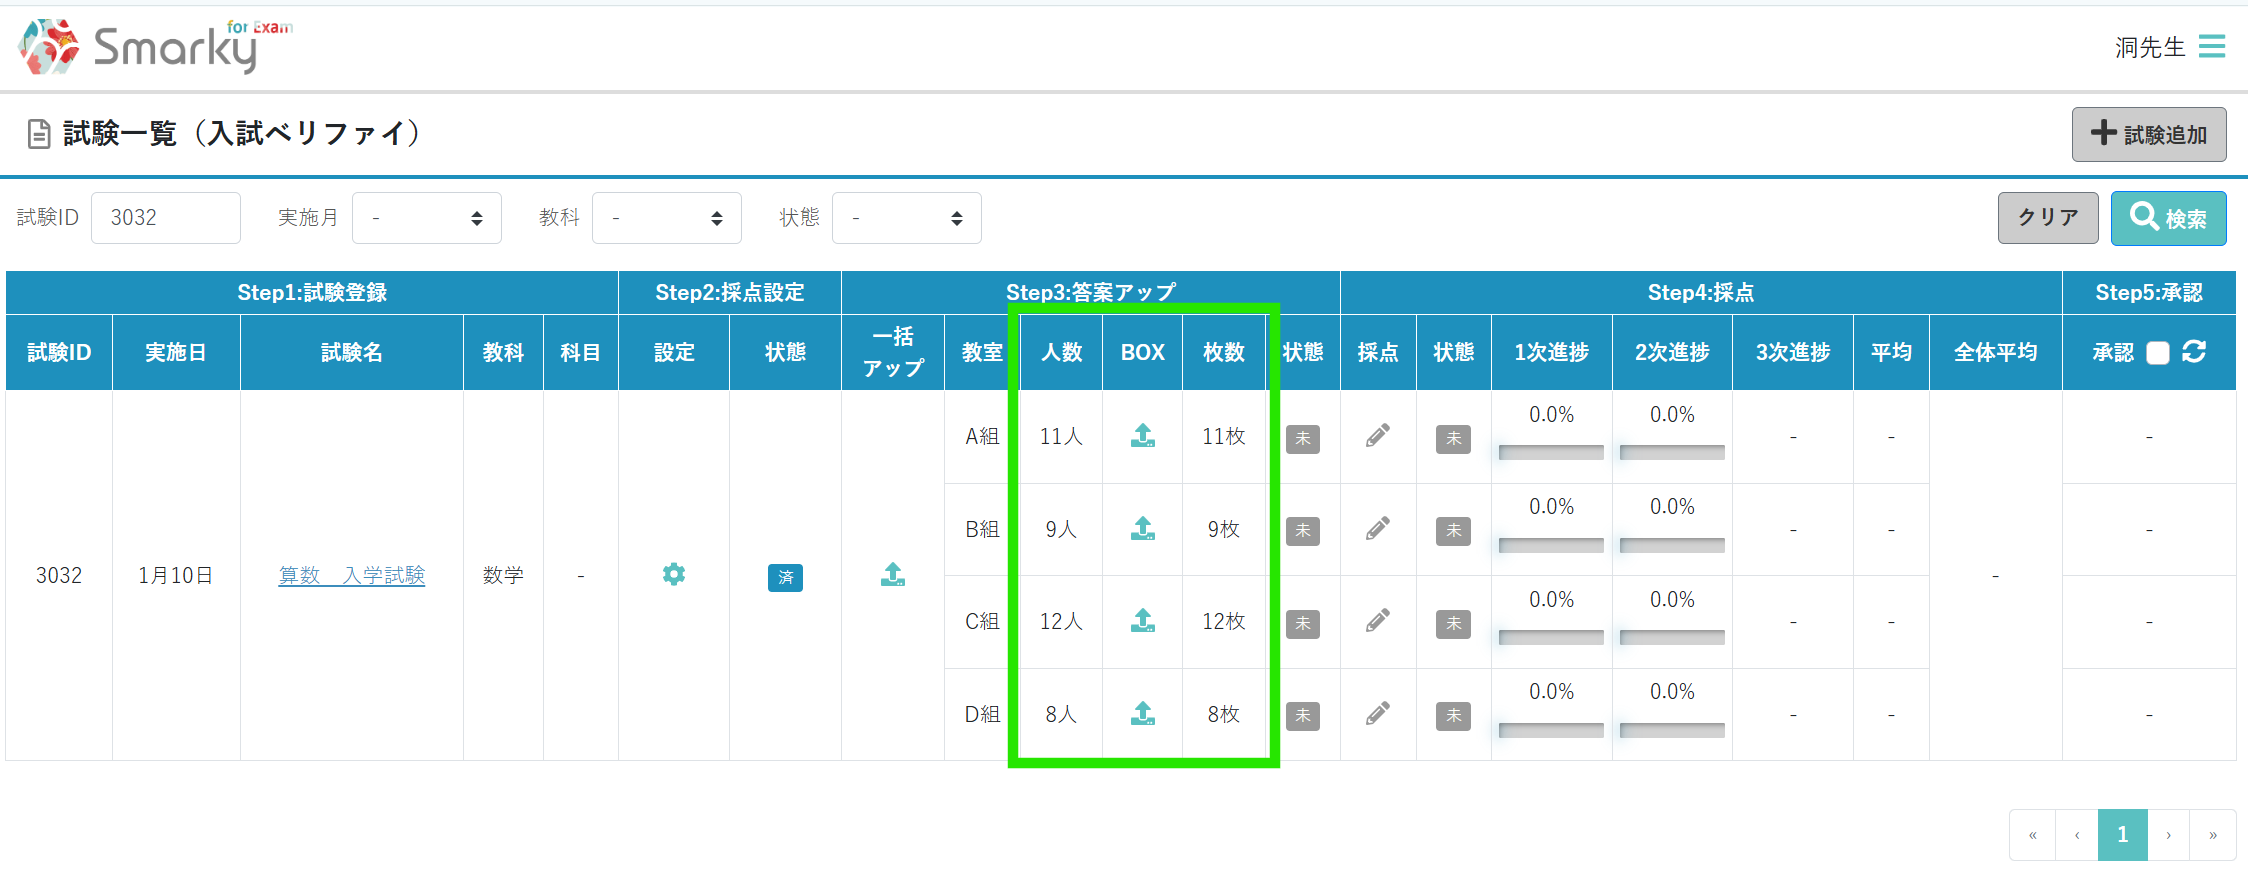This screenshot has width=2248, height=892.
Task: Open scoring pencil for A組
Action: click(x=1378, y=436)
